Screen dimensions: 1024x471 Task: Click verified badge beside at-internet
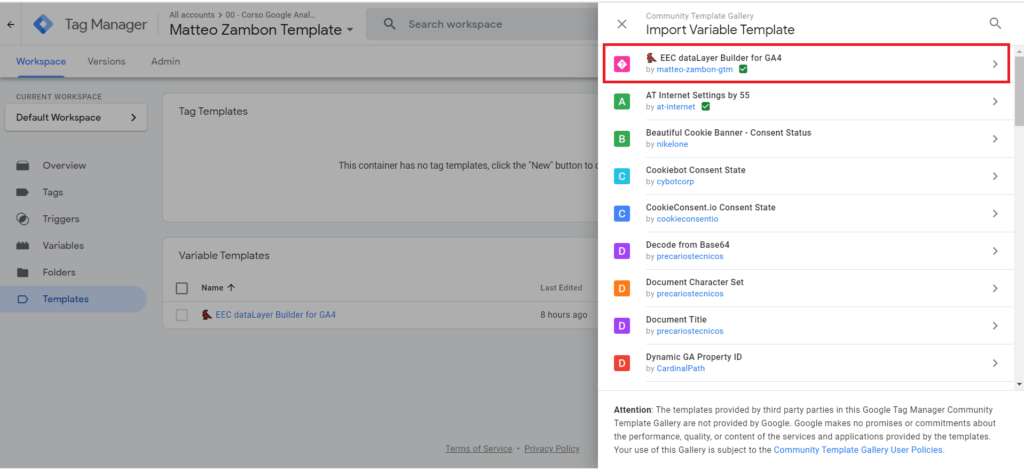705,106
